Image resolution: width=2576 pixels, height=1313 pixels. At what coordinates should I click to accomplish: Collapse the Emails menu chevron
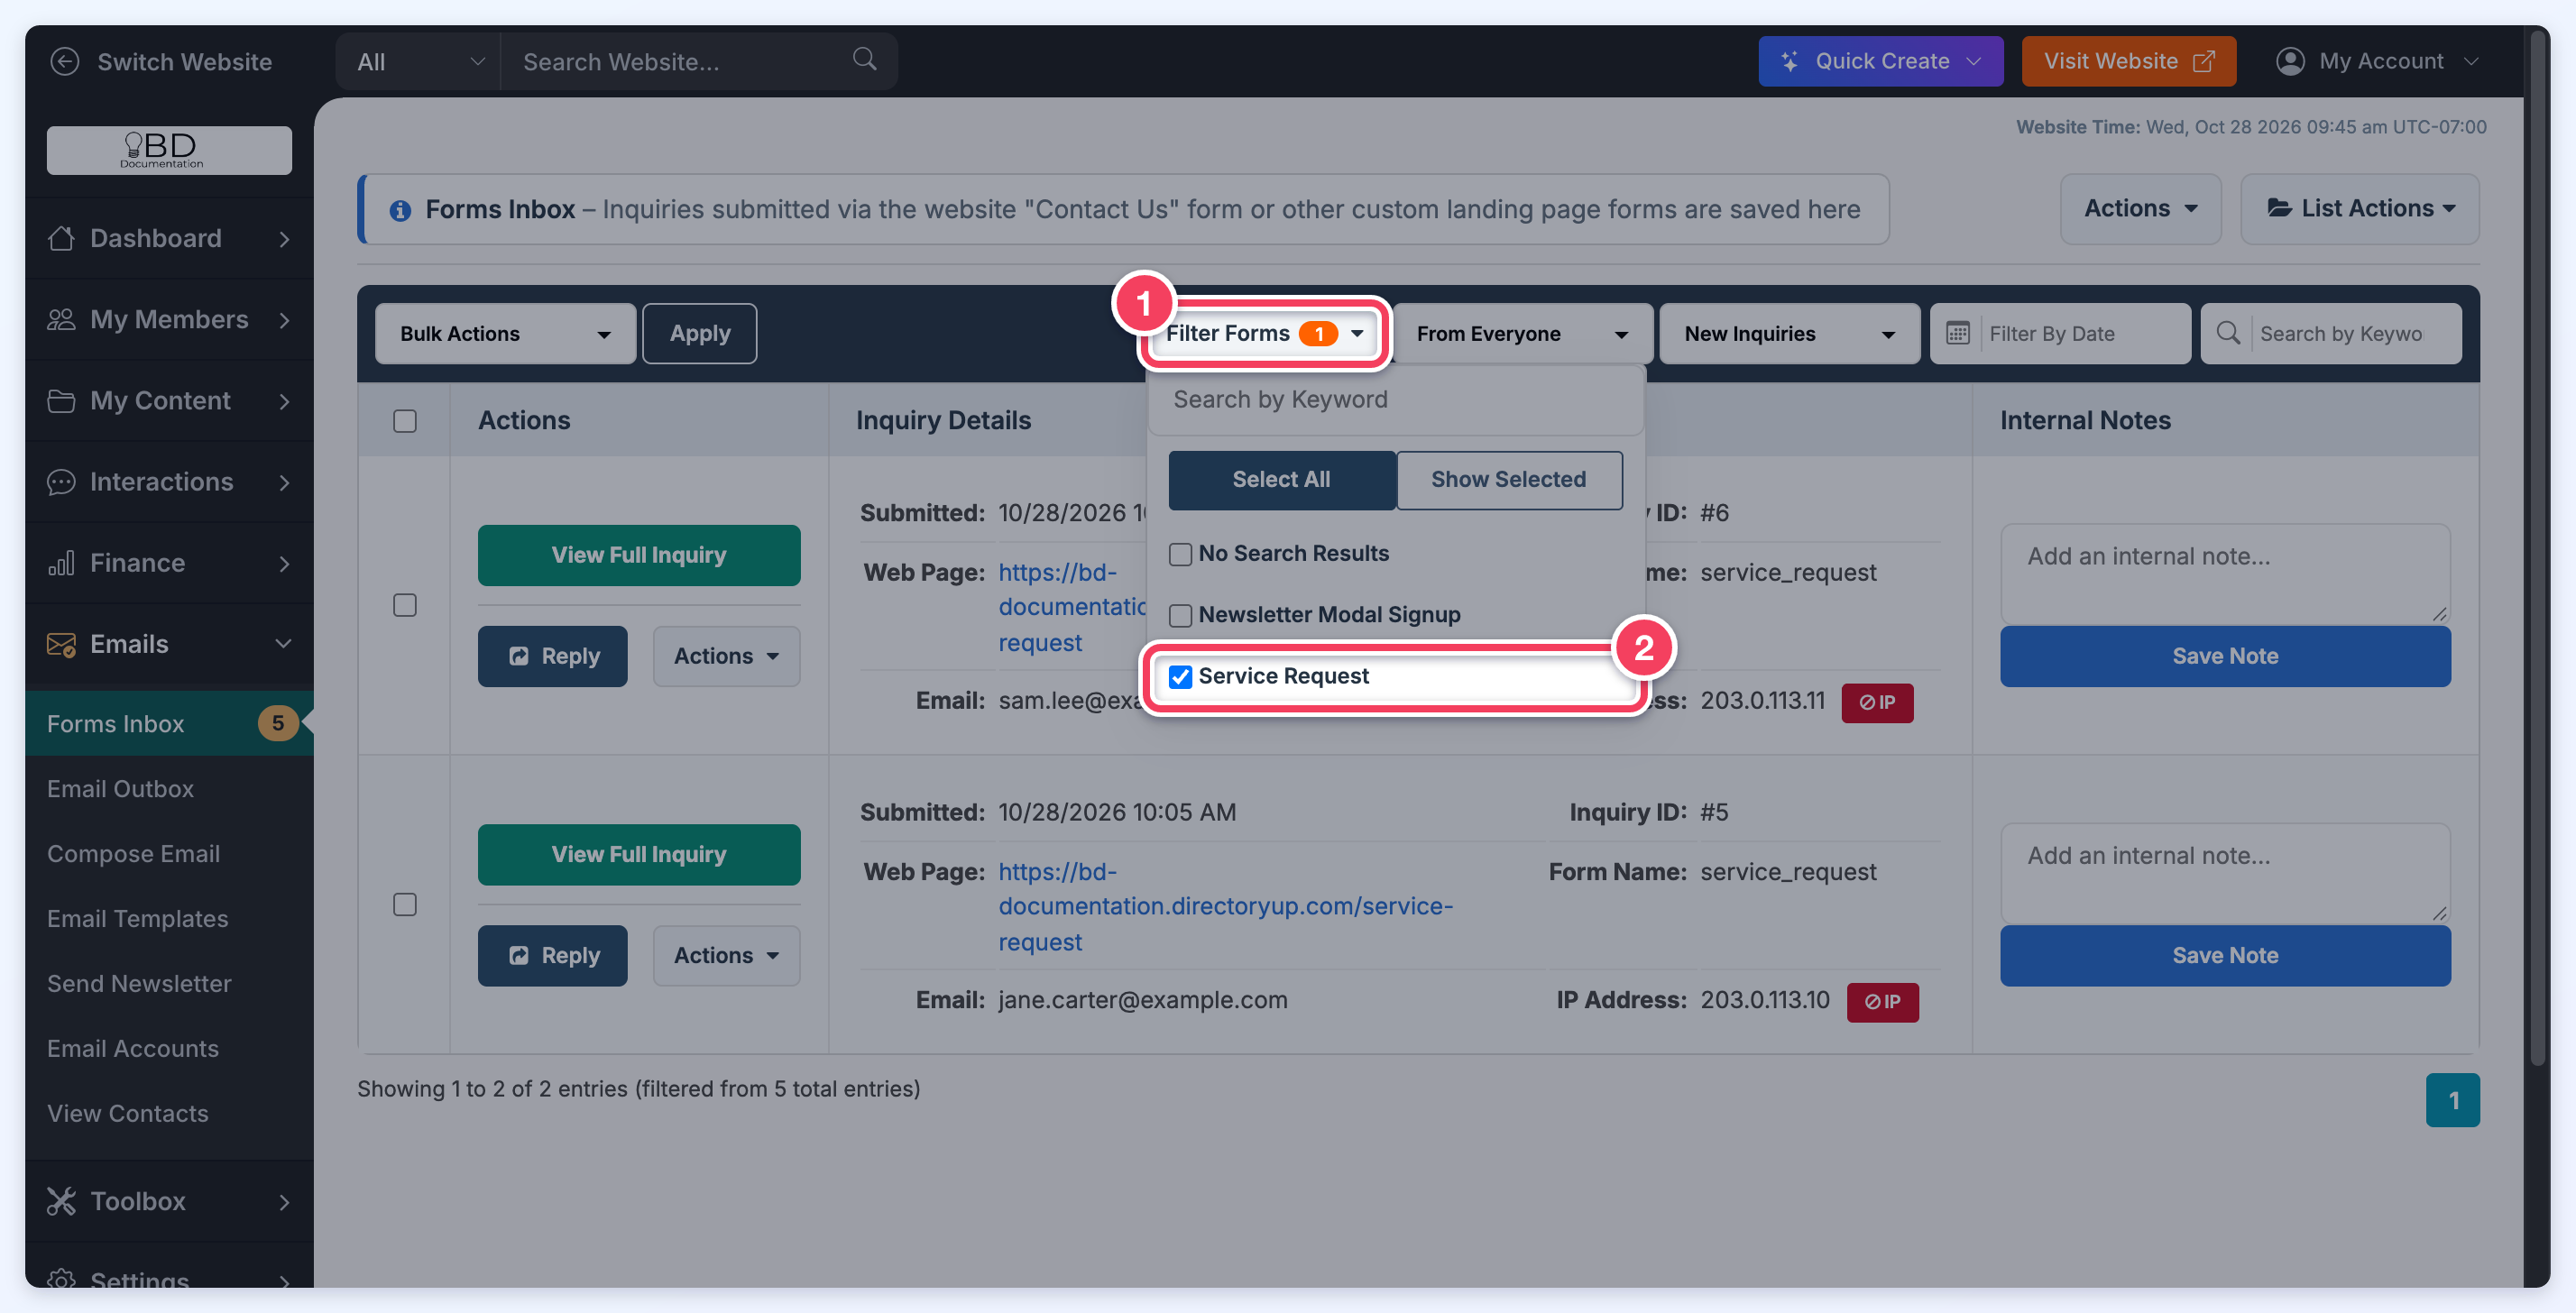pos(284,643)
